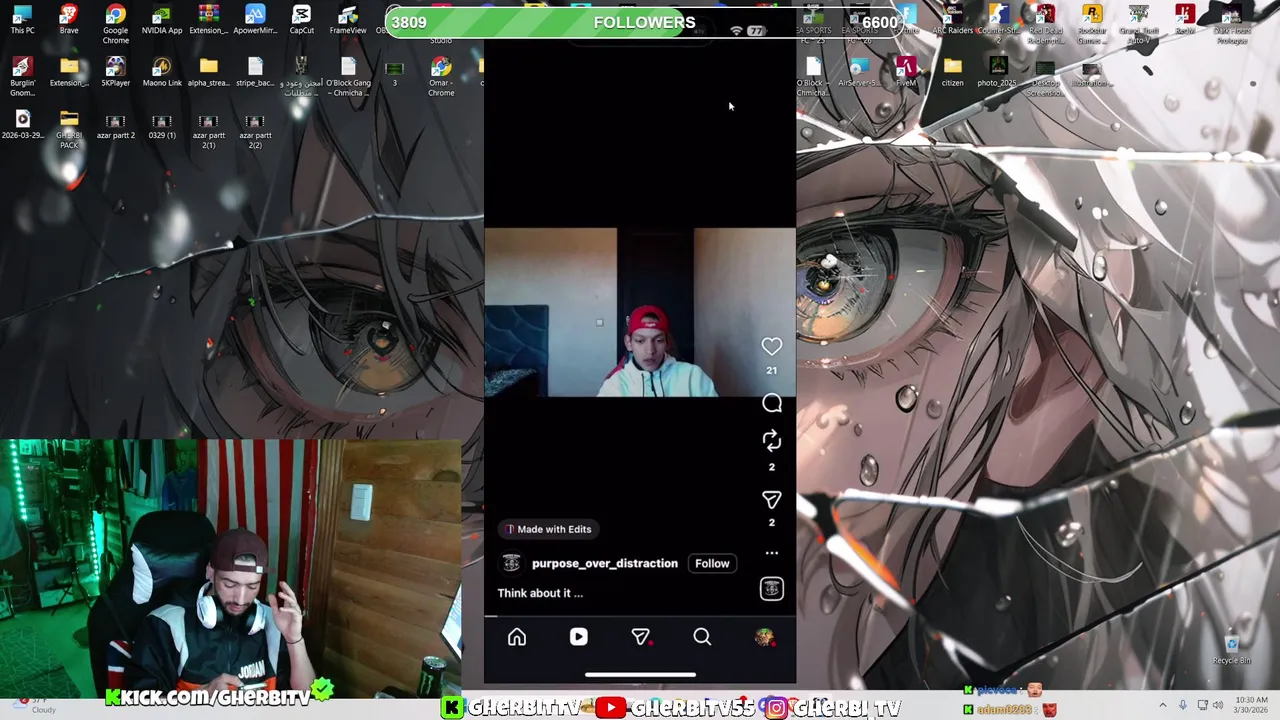
Task: Follow purpose_over_distraction
Action: pos(712,563)
